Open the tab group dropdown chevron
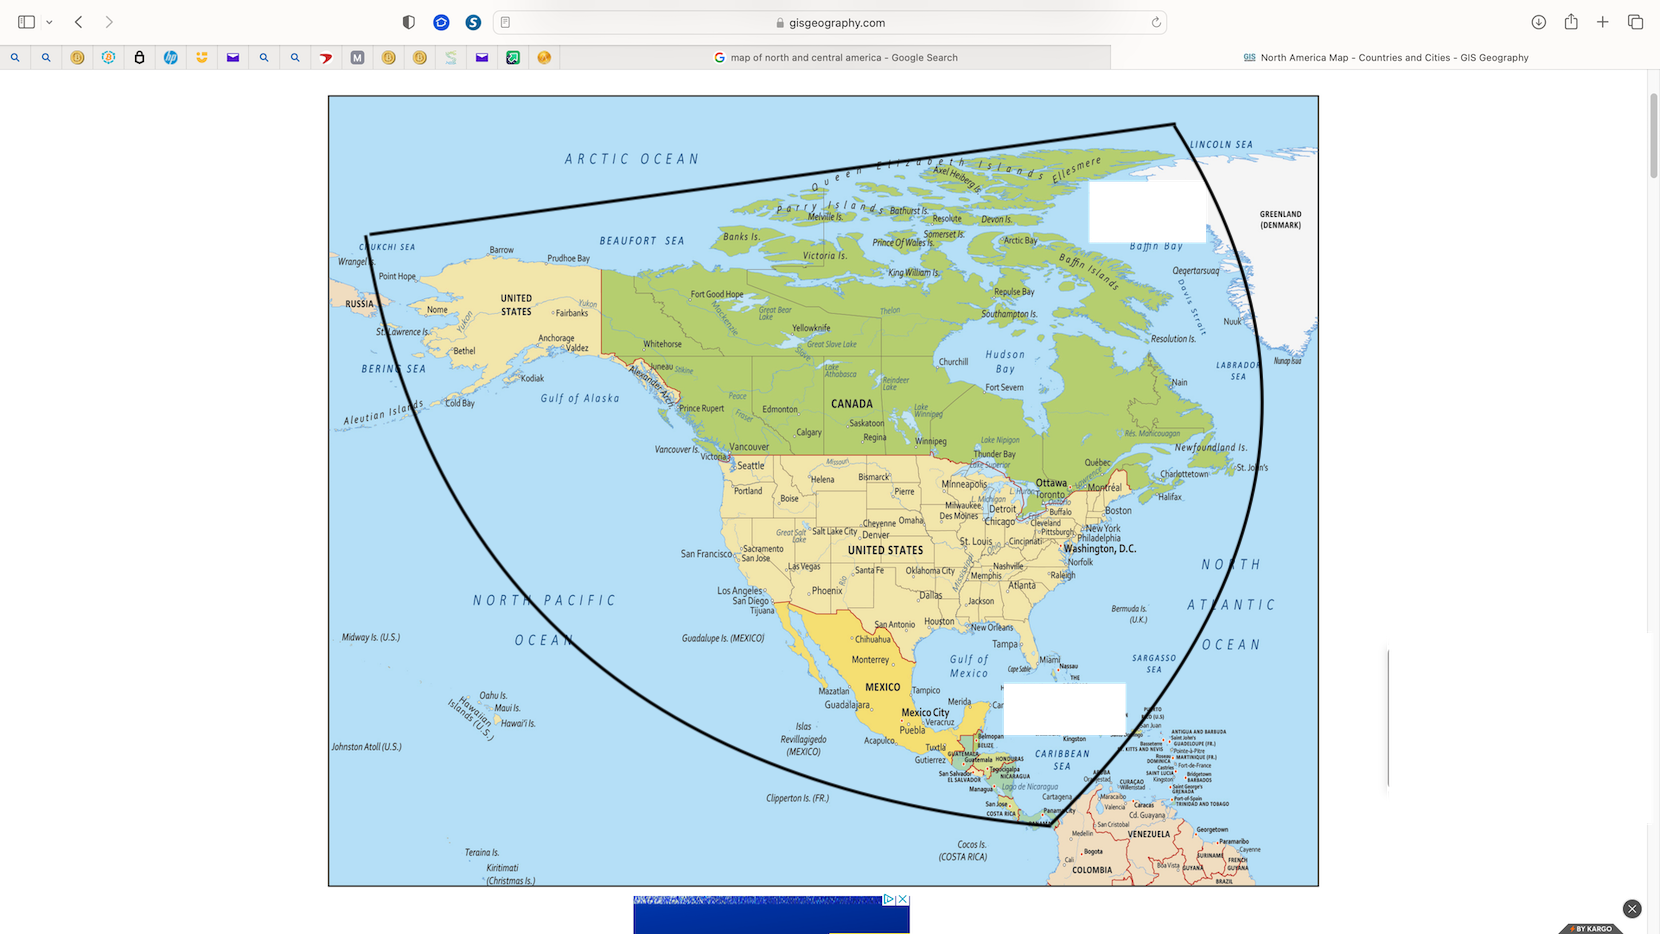The image size is (1660, 934). (x=49, y=22)
